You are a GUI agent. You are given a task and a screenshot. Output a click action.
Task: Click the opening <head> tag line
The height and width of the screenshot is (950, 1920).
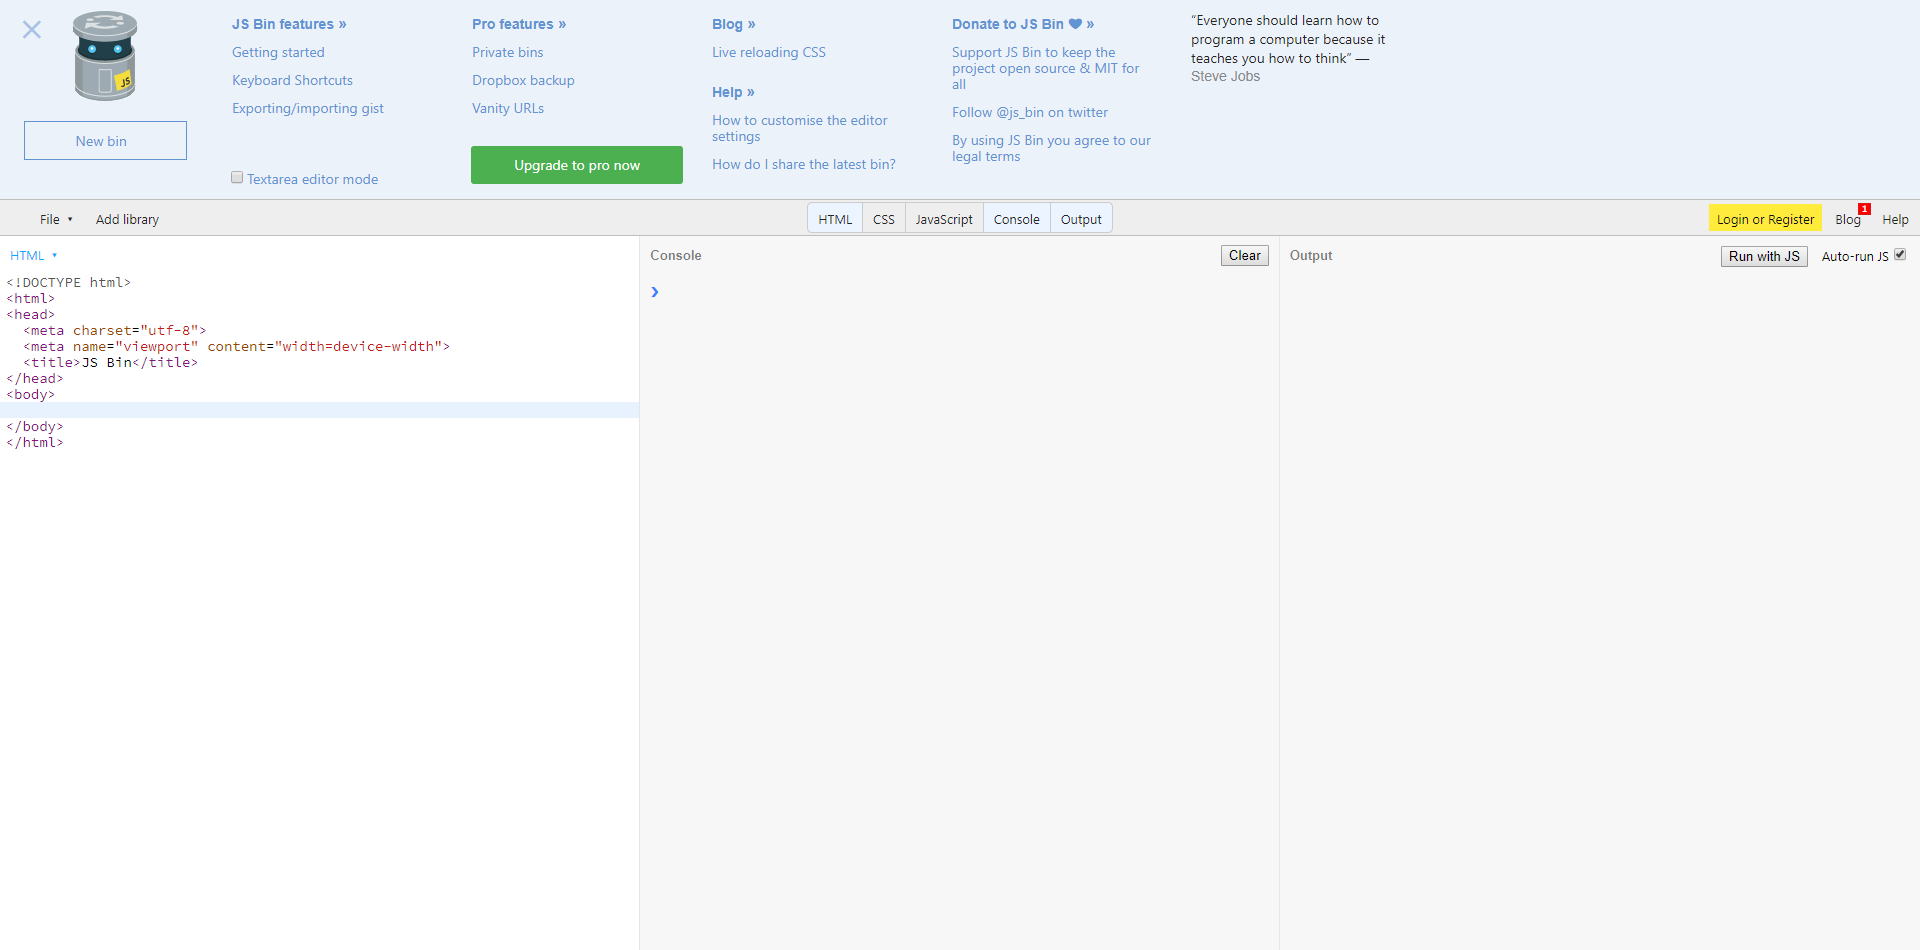(x=31, y=314)
